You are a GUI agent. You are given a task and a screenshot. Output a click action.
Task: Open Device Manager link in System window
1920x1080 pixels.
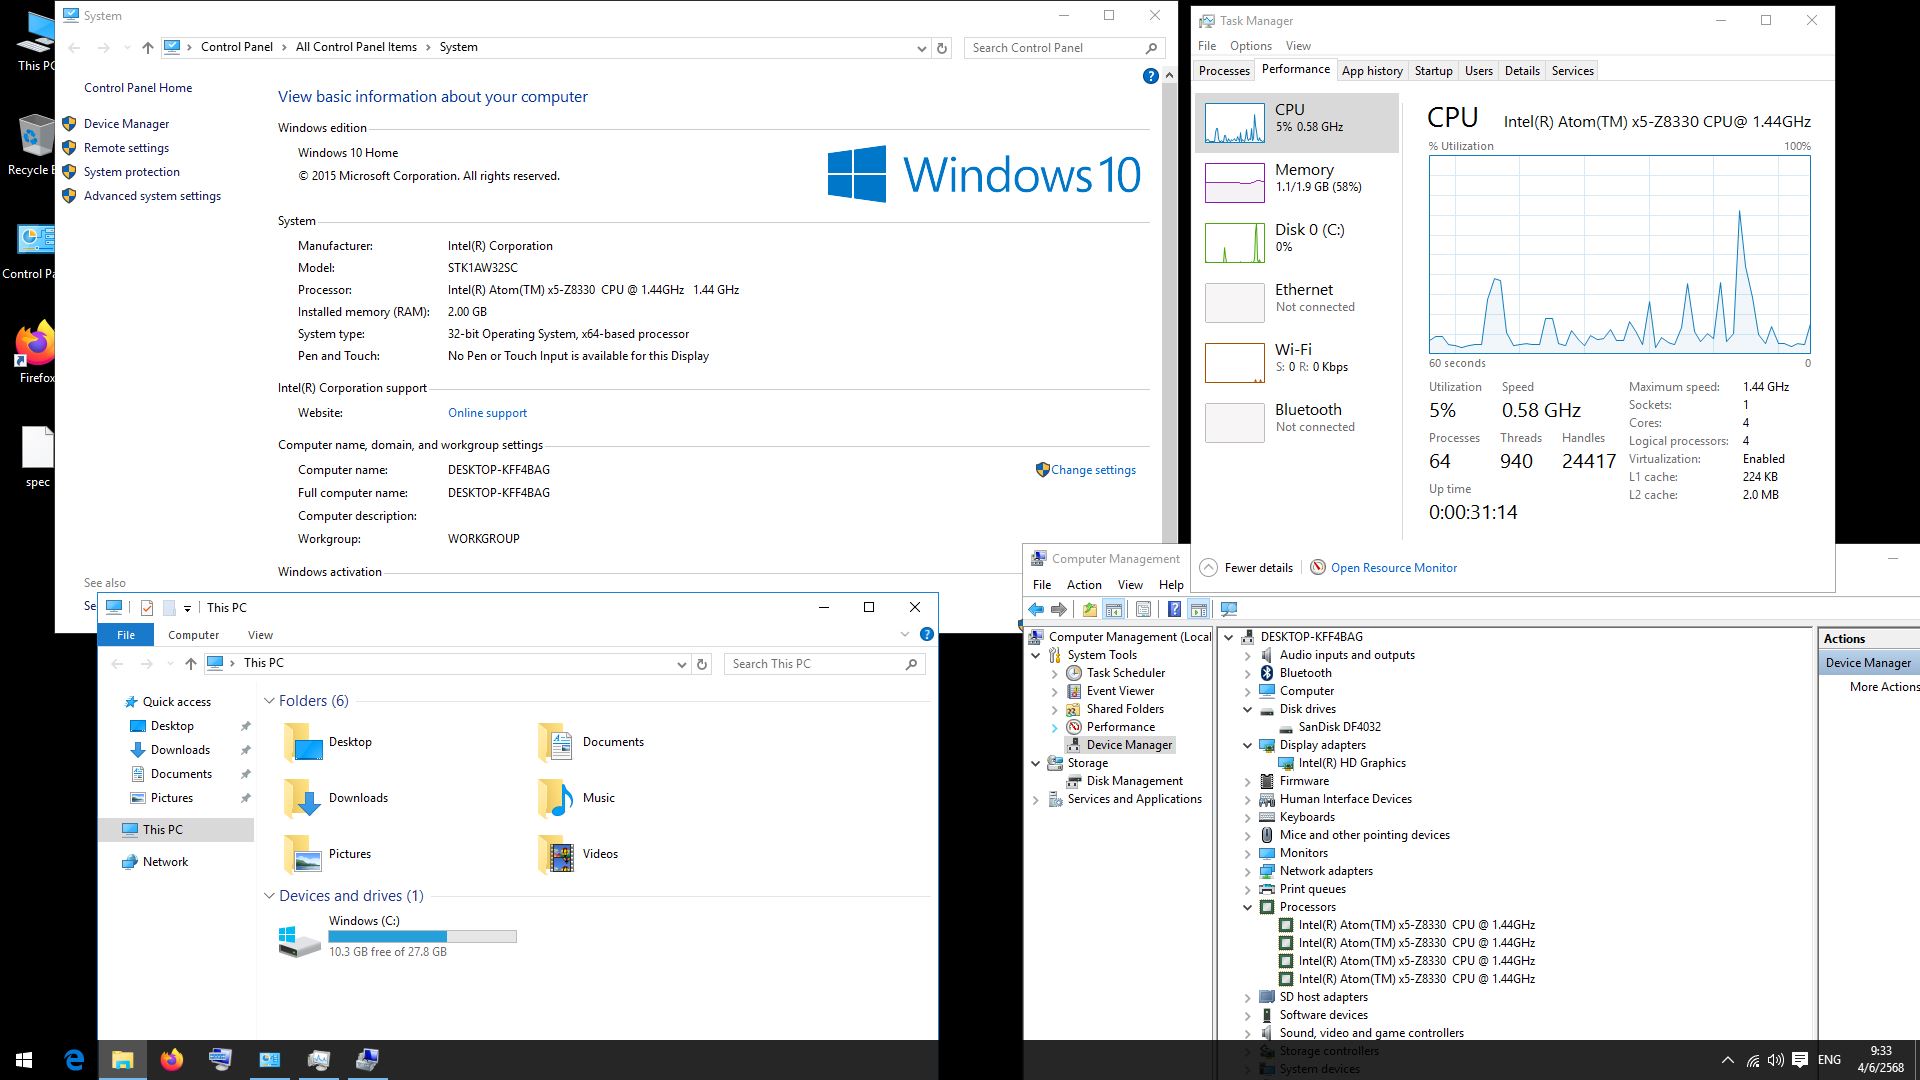[126, 124]
